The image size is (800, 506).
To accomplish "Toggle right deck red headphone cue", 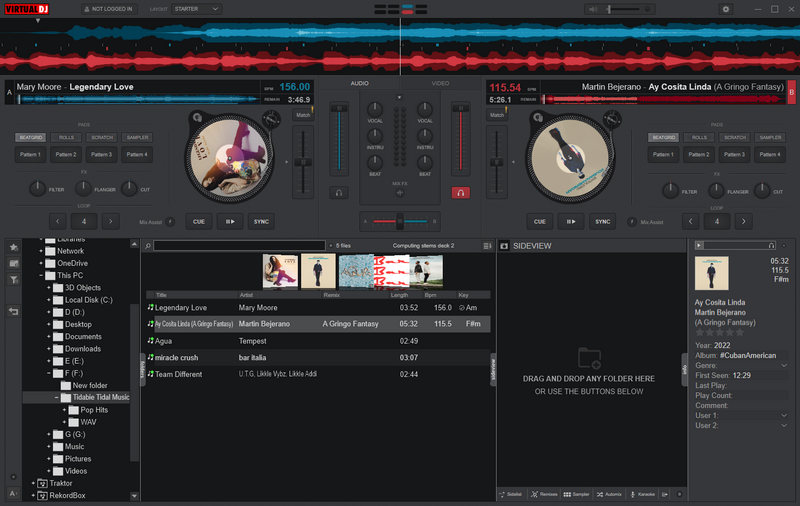I will click(461, 193).
